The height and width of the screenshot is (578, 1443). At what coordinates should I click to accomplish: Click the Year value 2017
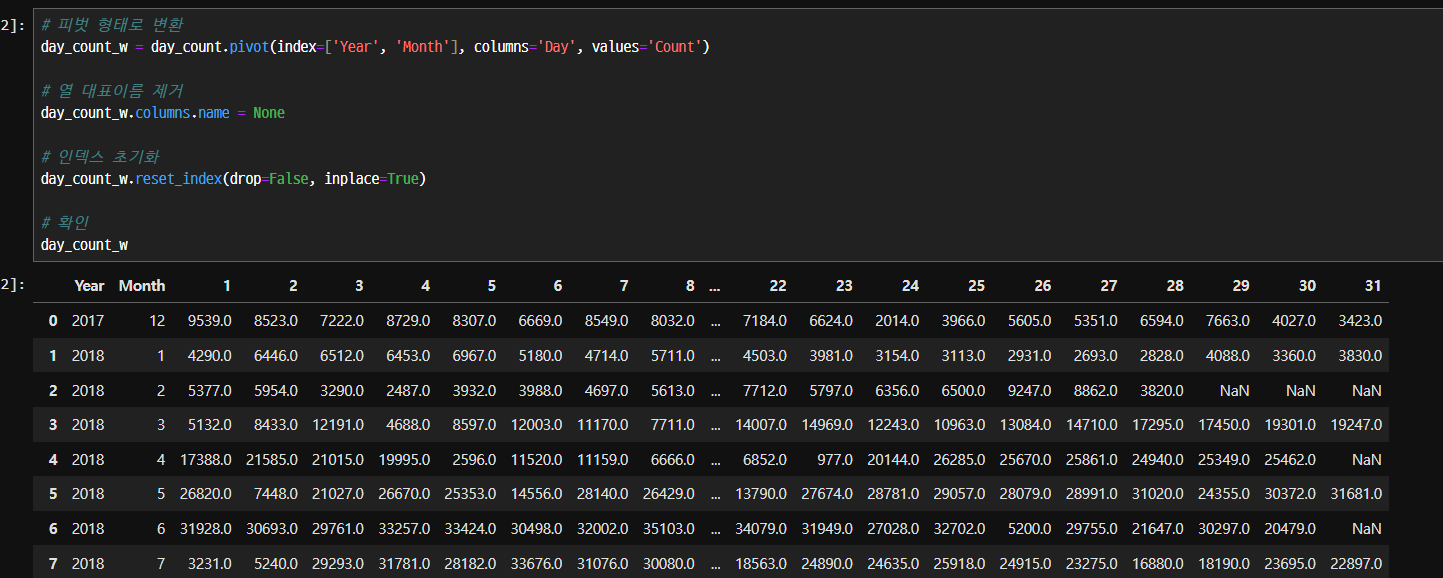pyautogui.click(x=88, y=321)
